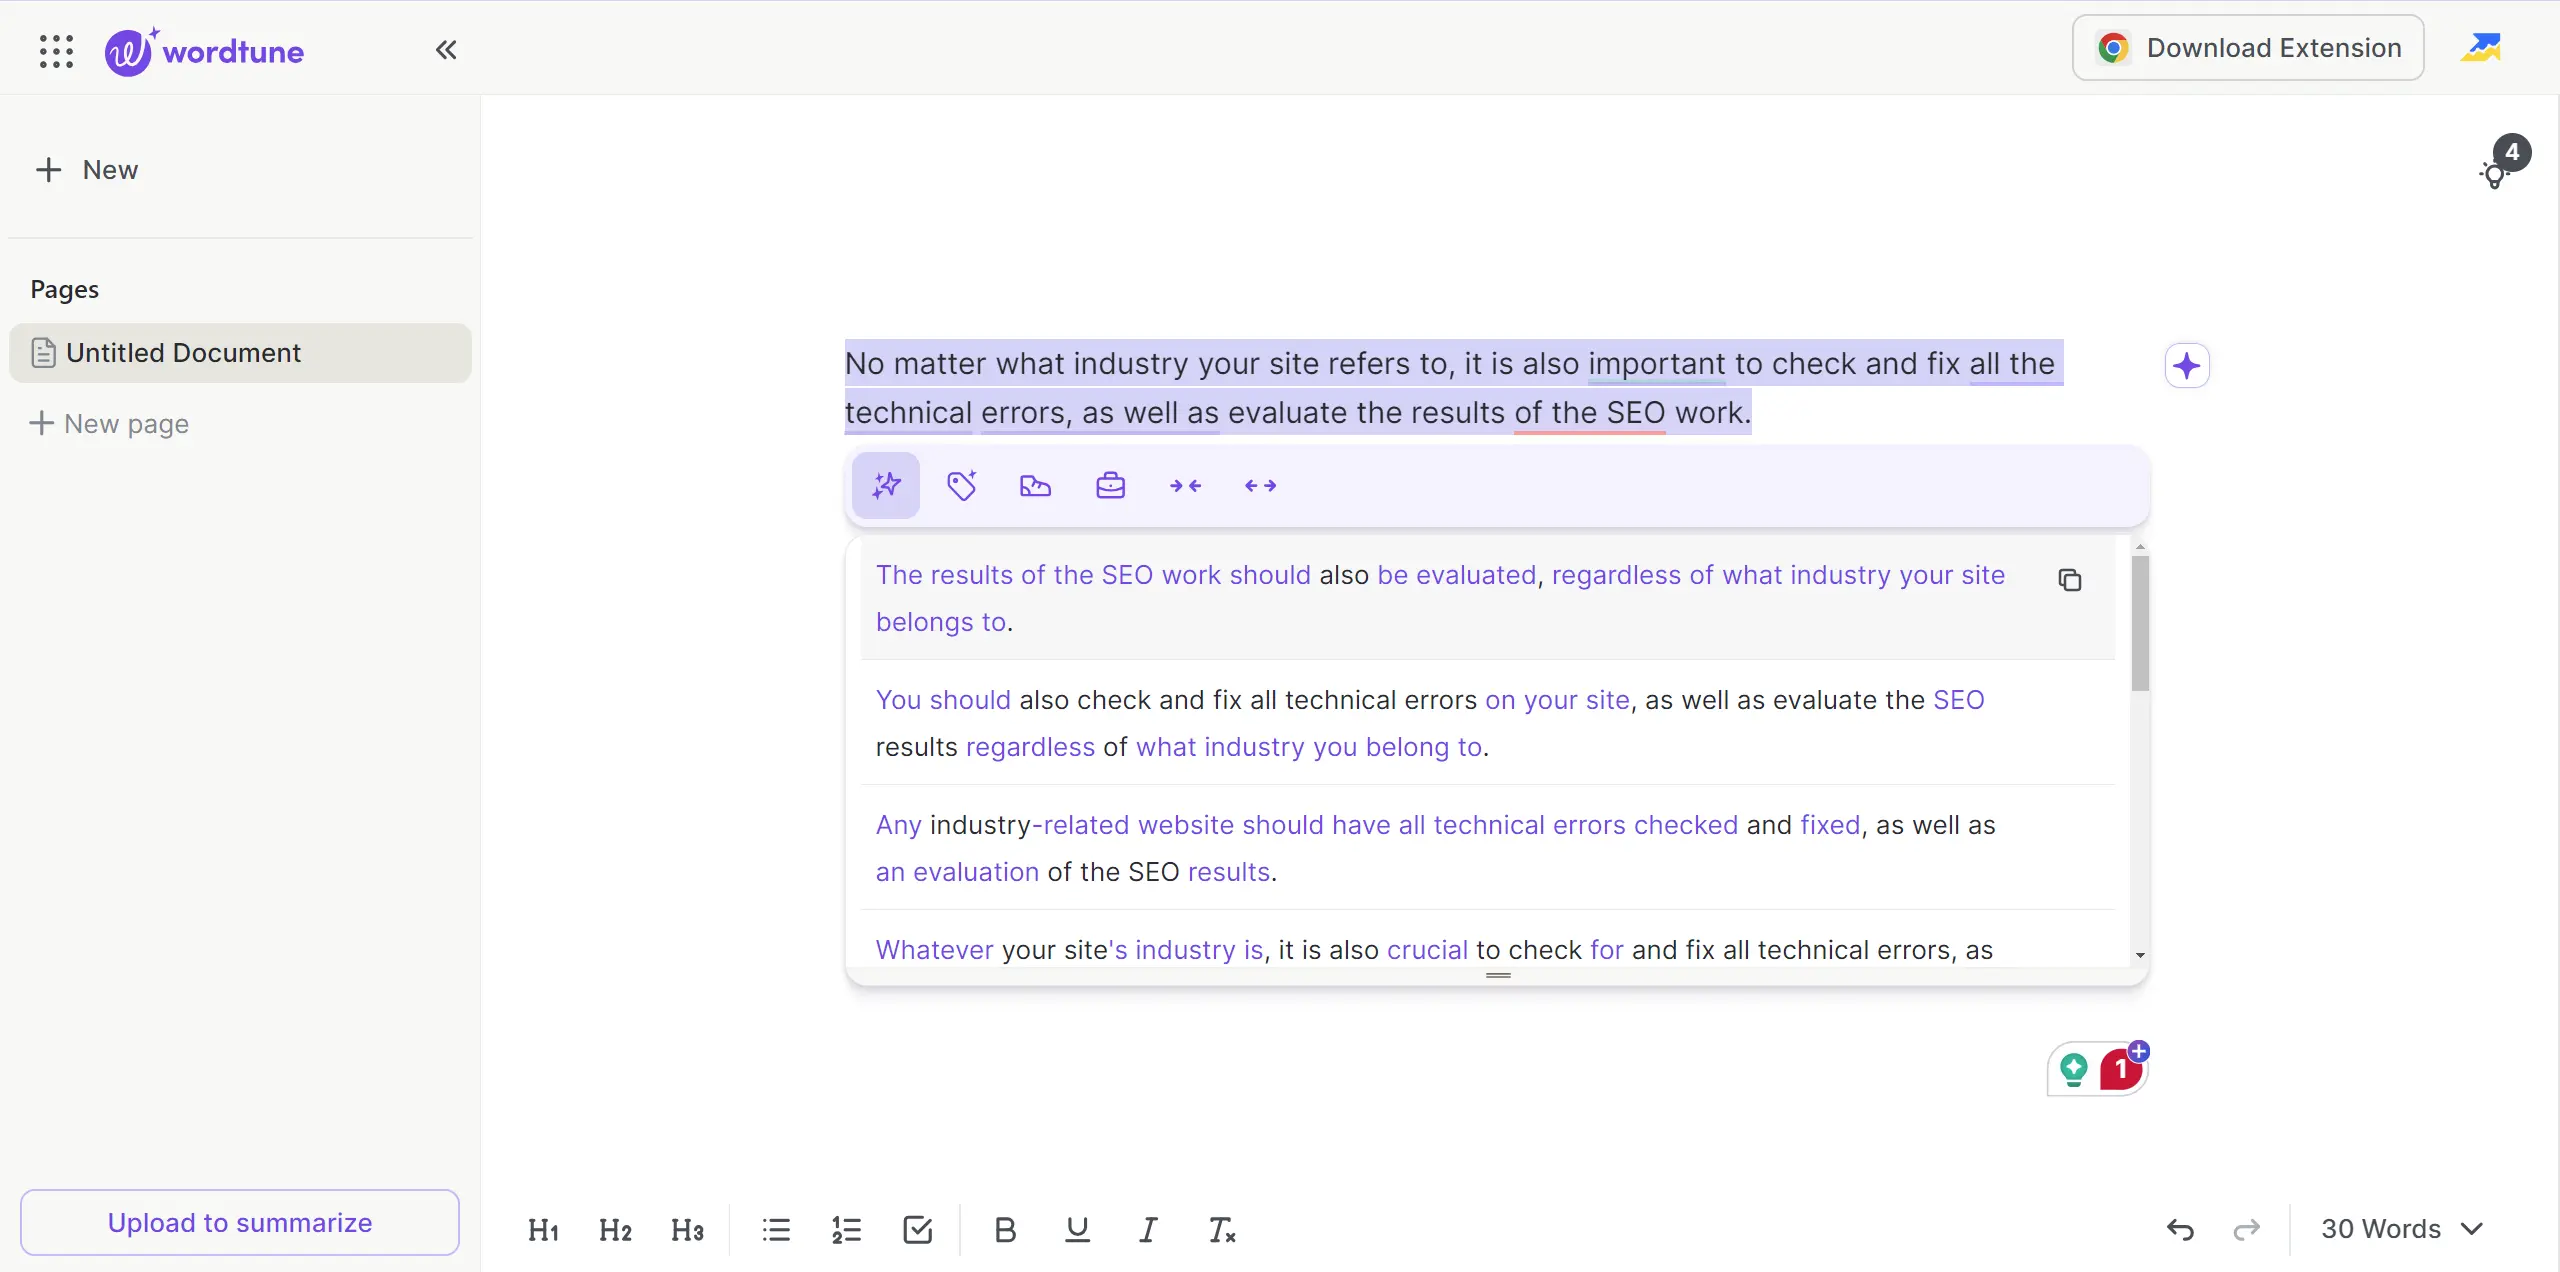Add a New page

[x=109, y=424]
